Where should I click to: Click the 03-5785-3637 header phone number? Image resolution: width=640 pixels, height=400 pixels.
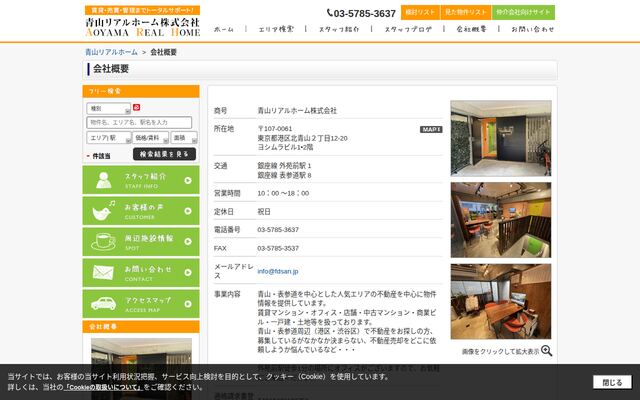pyautogui.click(x=364, y=13)
